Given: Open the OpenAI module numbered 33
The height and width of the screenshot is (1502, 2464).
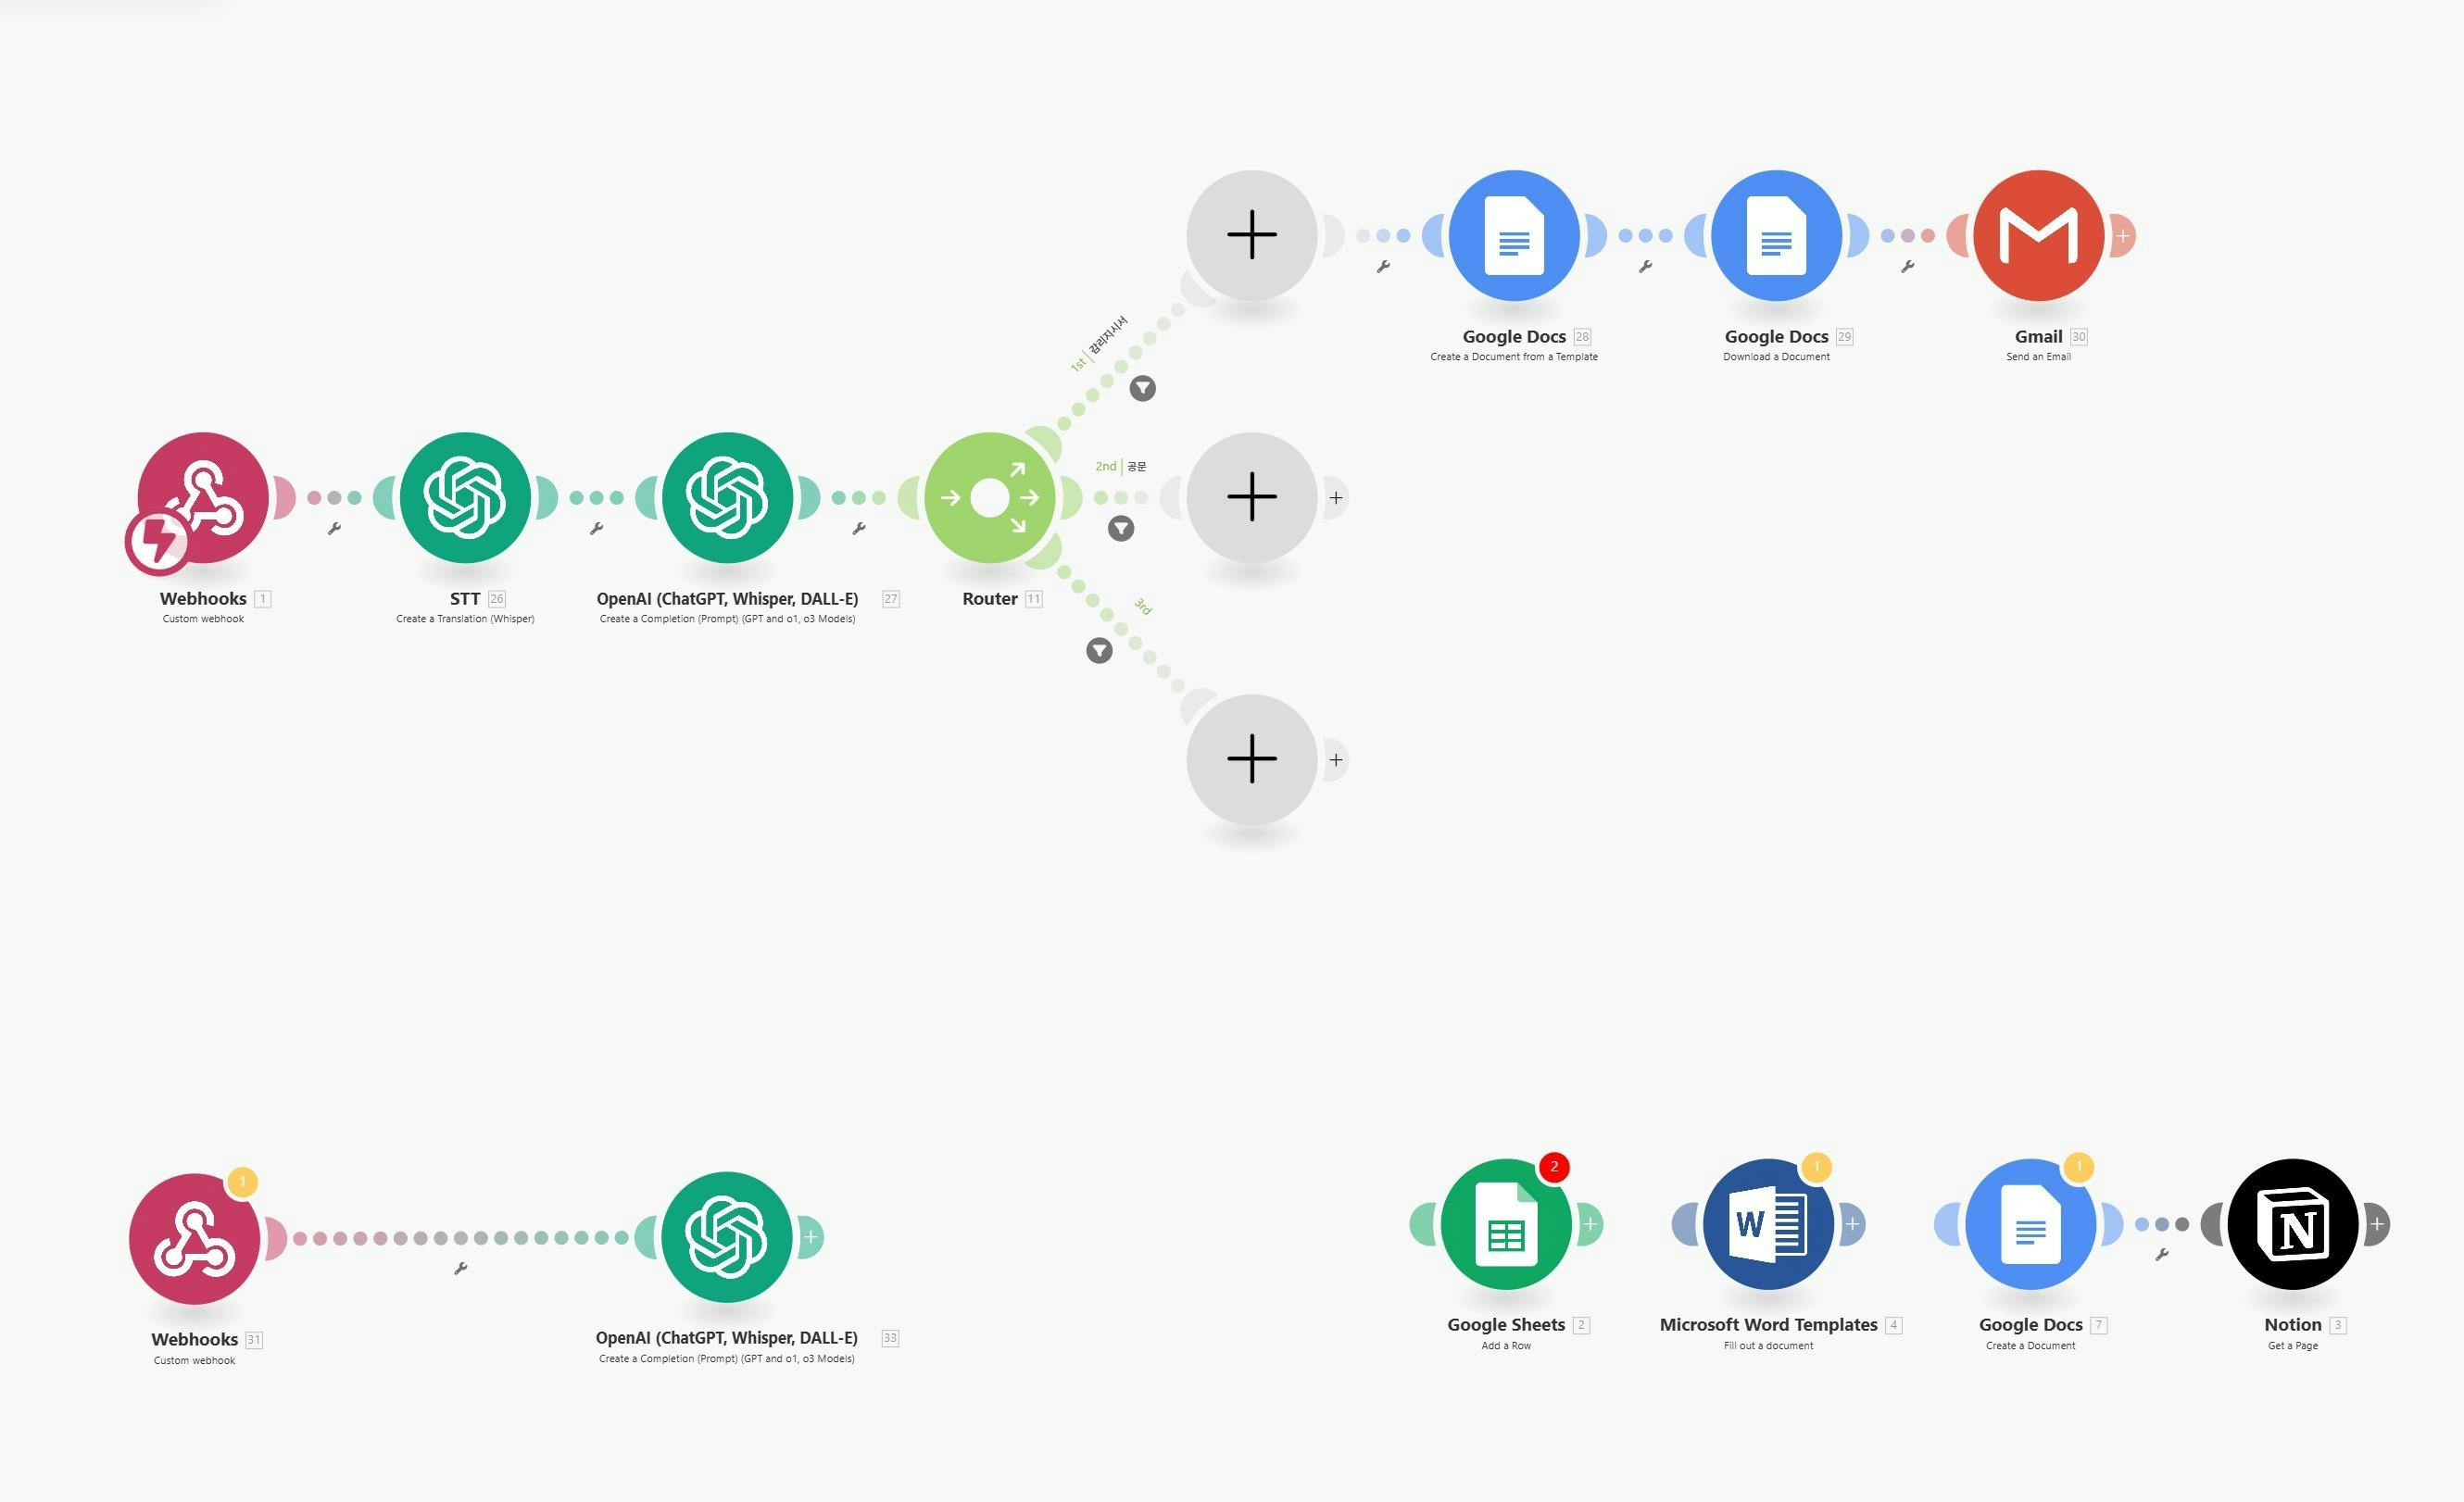Looking at the screenshot, I should (727, 1236).
